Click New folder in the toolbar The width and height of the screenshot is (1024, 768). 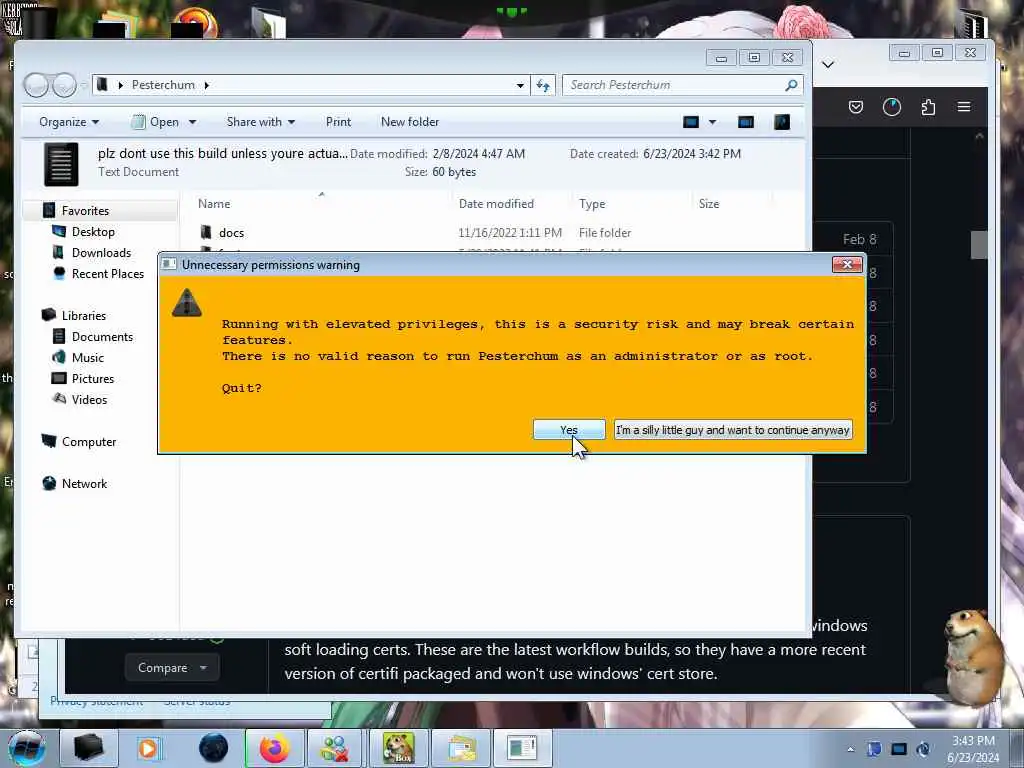[x=409, y=122]
